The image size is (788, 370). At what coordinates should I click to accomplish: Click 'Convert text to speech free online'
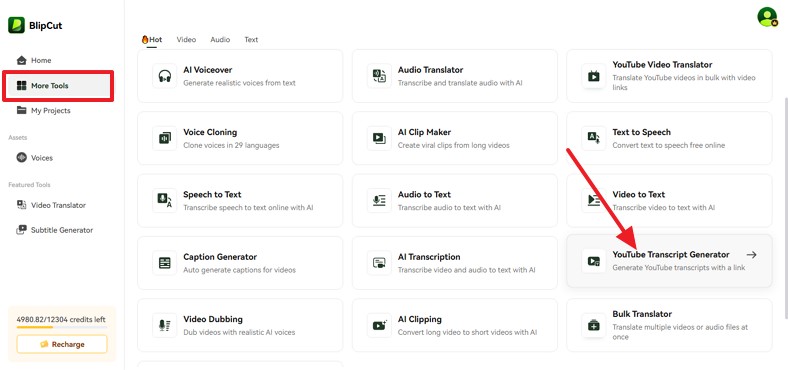click(x=668, y=145)
